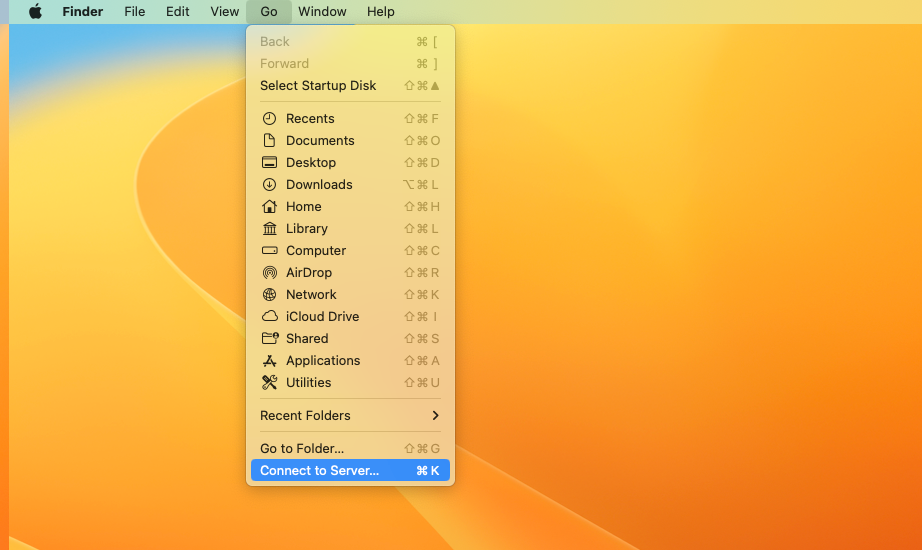This screenshot has width=922, height=550.
Task: Click the Utilities tools icon
Action: click(x=269, y=382)
